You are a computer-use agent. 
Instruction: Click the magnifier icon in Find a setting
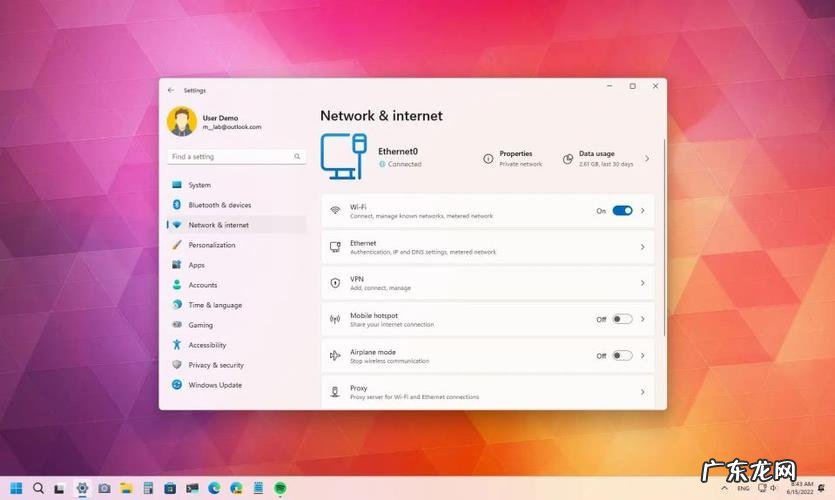297,157
